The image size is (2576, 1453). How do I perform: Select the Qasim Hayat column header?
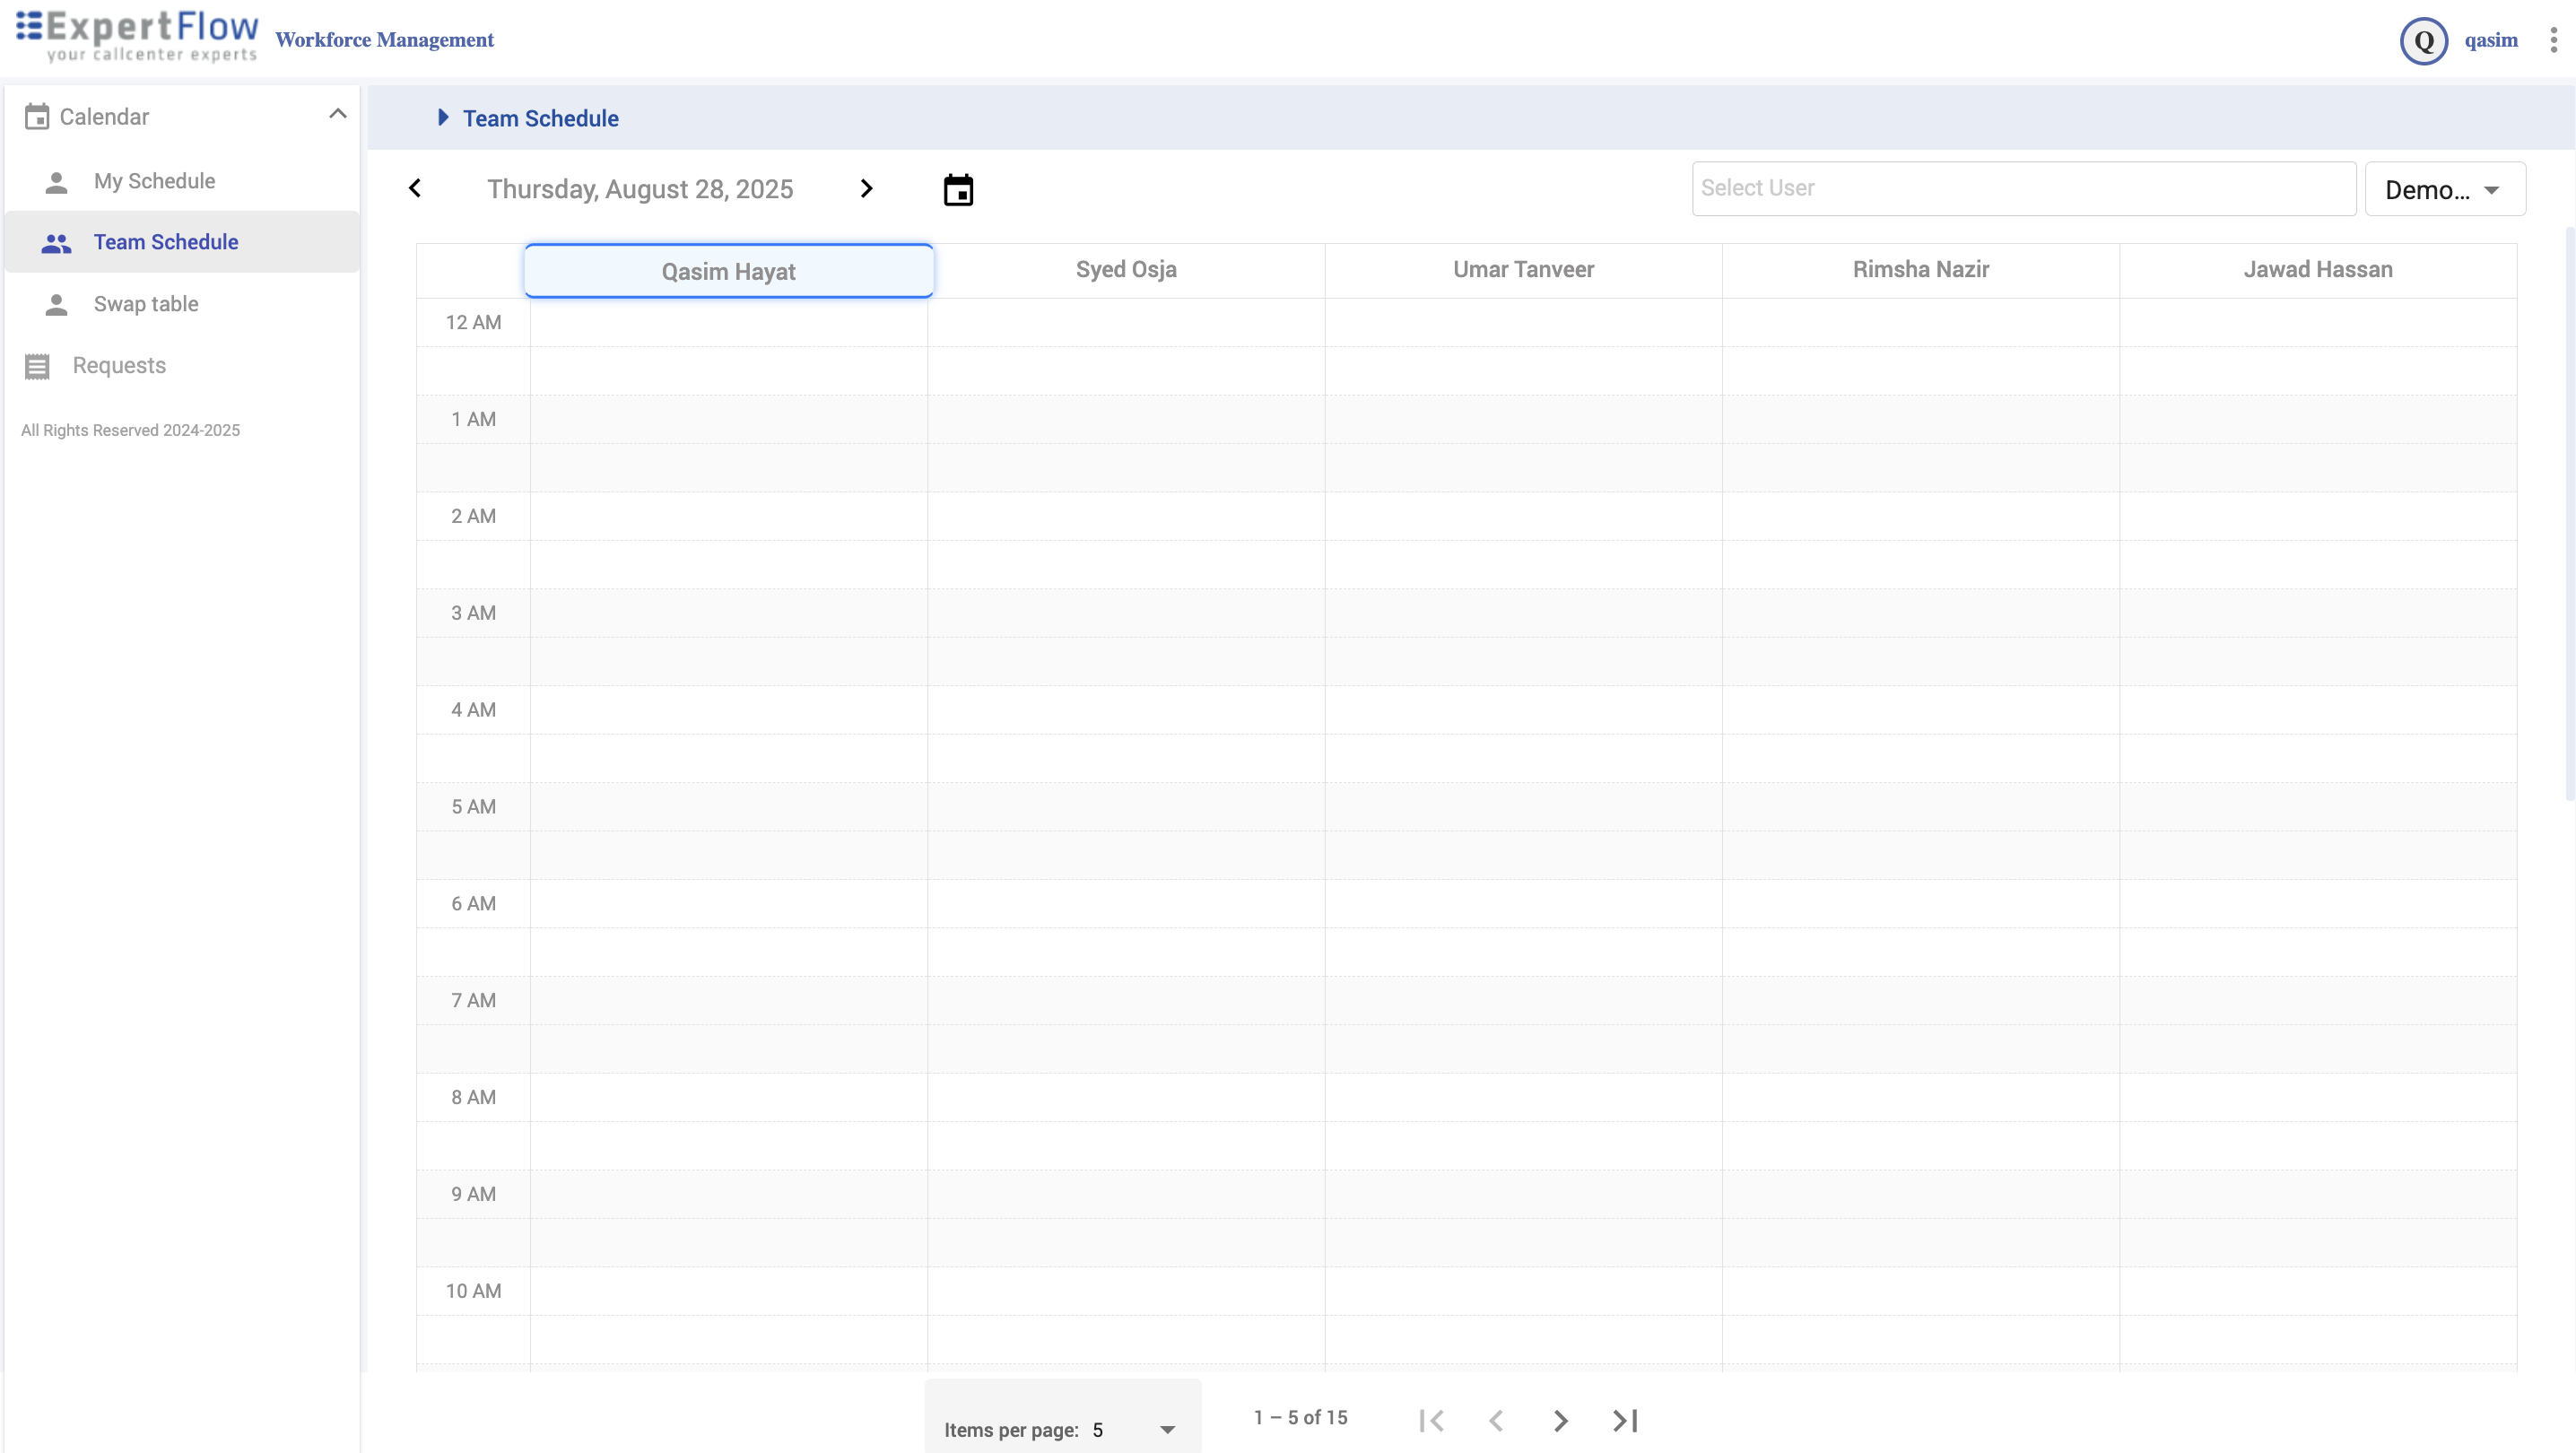coord(728,271)
